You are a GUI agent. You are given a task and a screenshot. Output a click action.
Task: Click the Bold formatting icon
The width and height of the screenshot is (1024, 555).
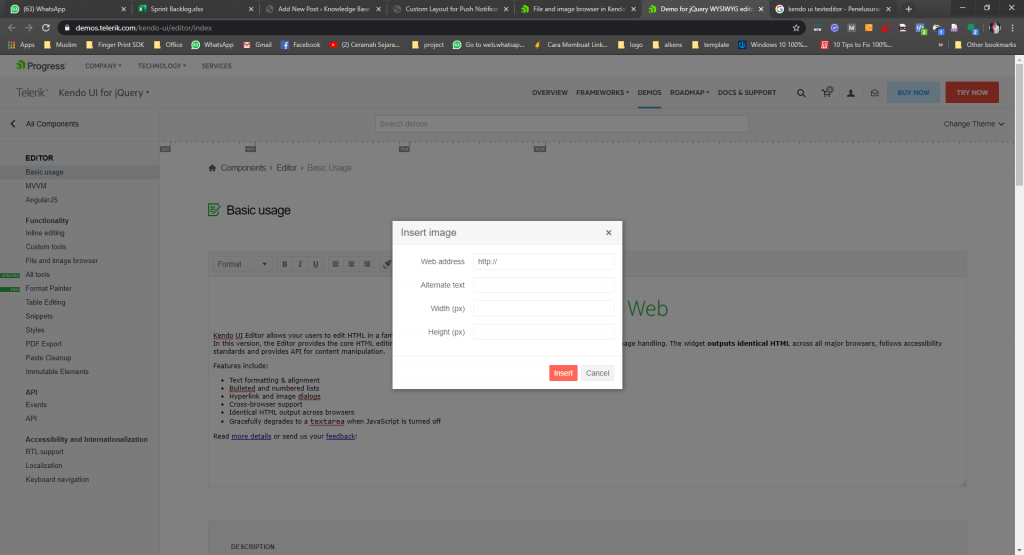pyautogui.click(x=285, y=264)
